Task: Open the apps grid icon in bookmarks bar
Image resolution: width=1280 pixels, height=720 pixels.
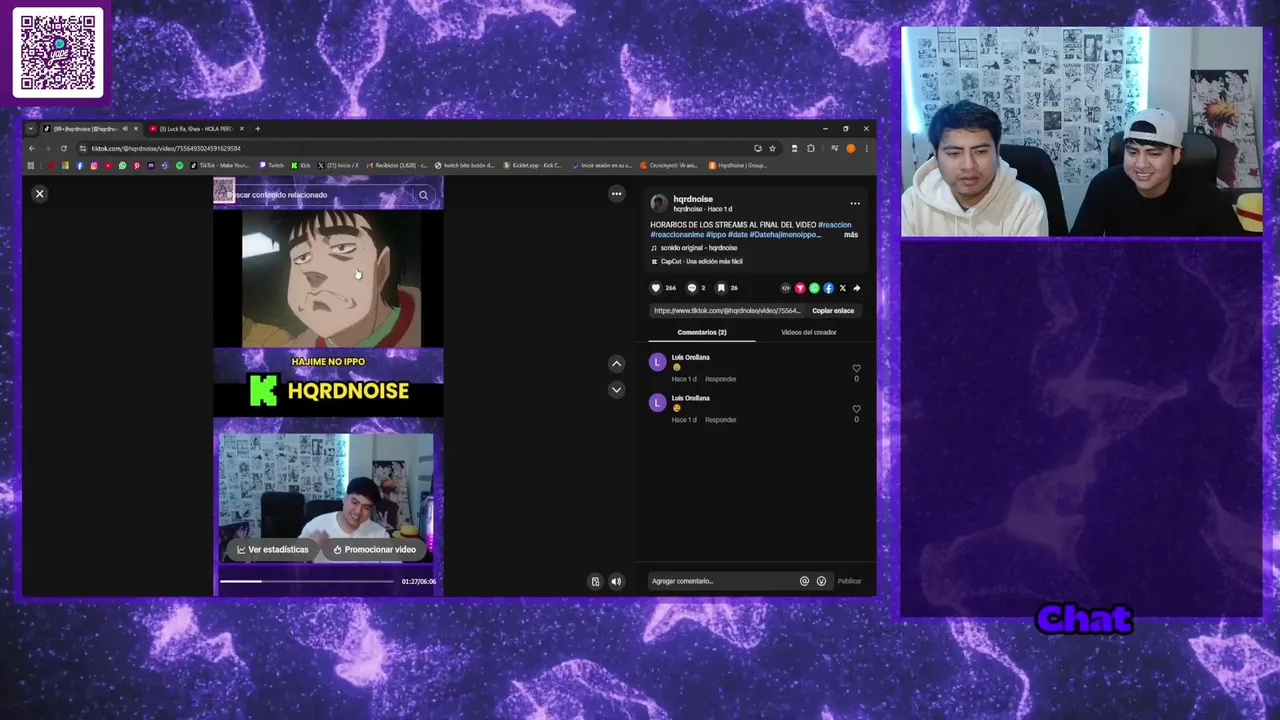Action: pos(31,165)
